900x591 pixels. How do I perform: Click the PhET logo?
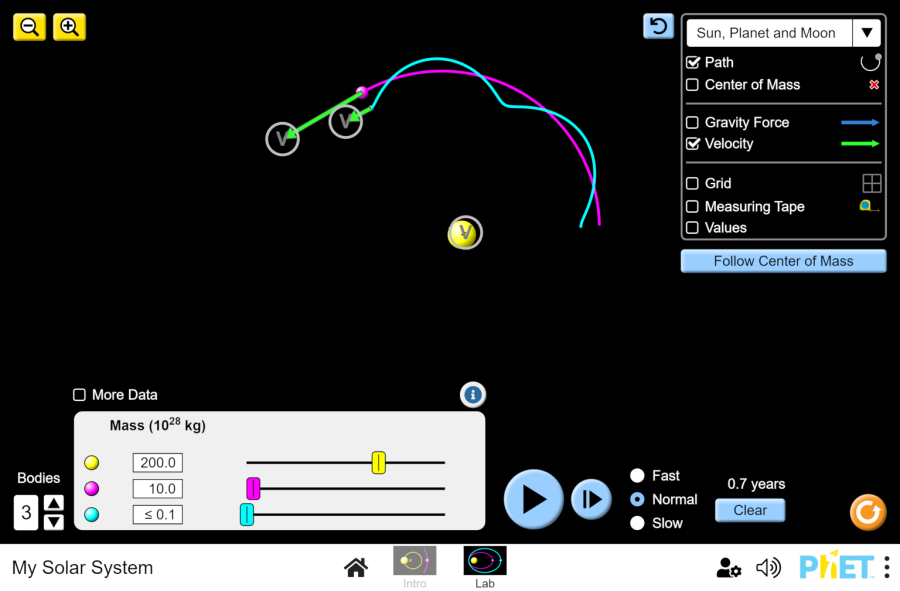pyautogui.click(x=837, y=567)
